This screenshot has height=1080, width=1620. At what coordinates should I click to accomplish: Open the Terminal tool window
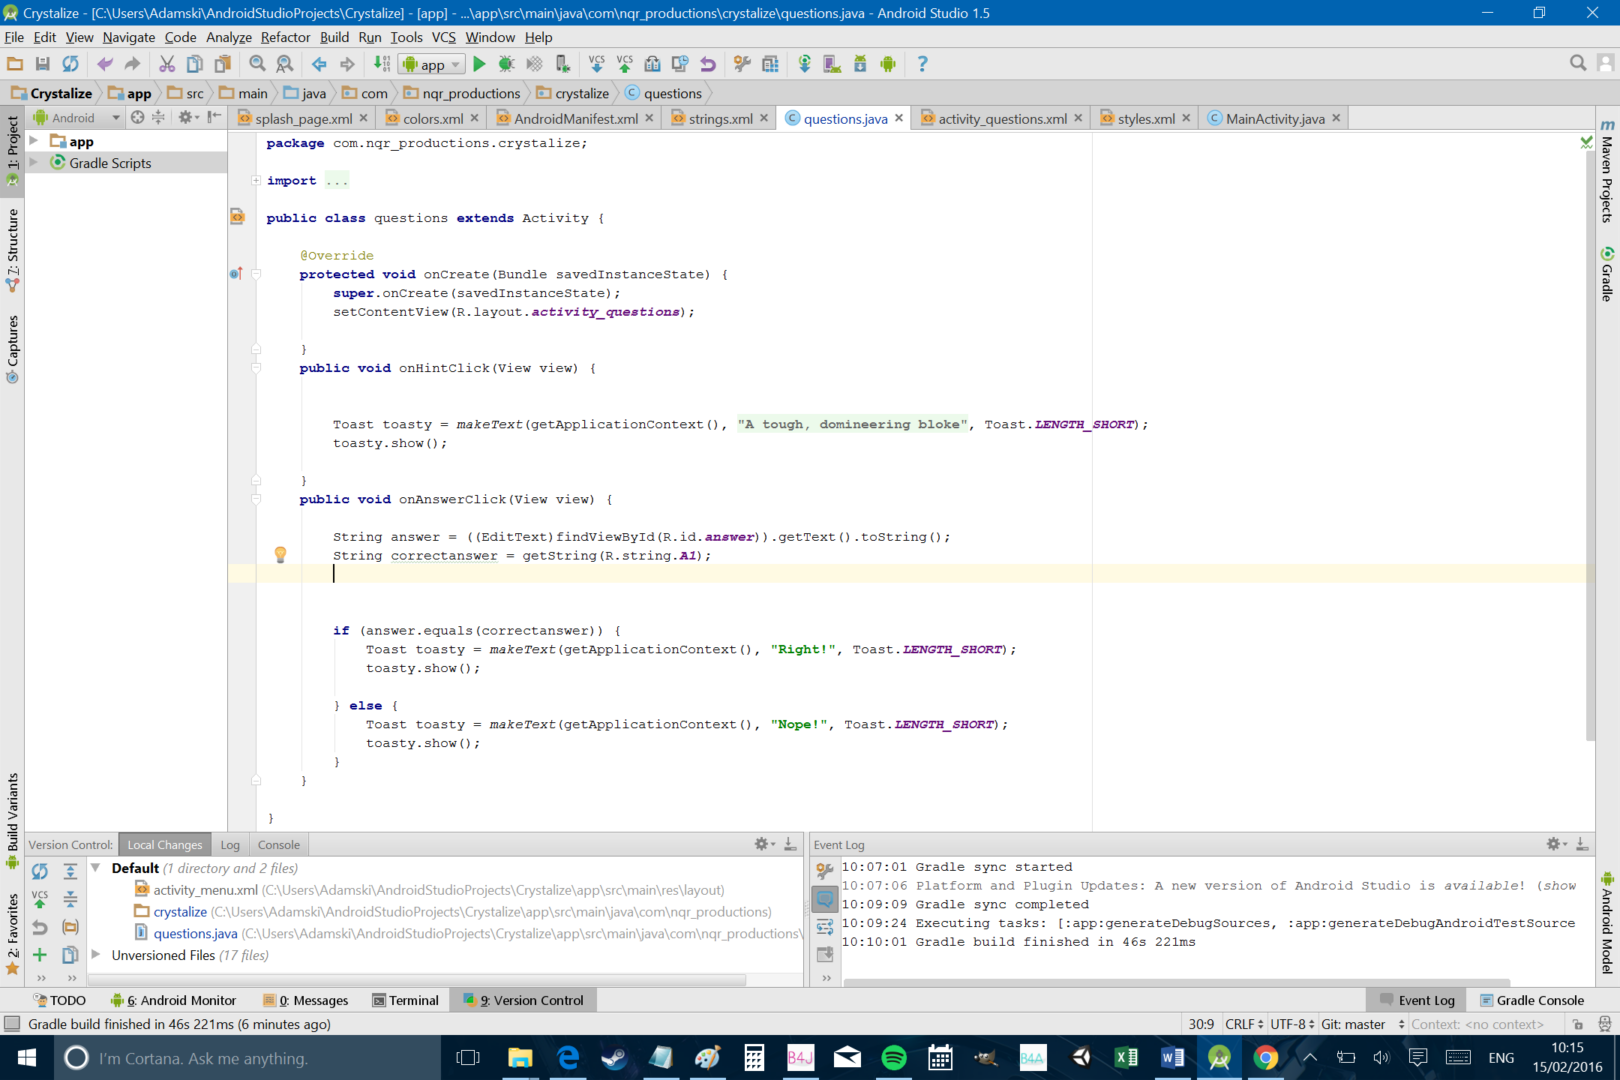point(406,1000)
